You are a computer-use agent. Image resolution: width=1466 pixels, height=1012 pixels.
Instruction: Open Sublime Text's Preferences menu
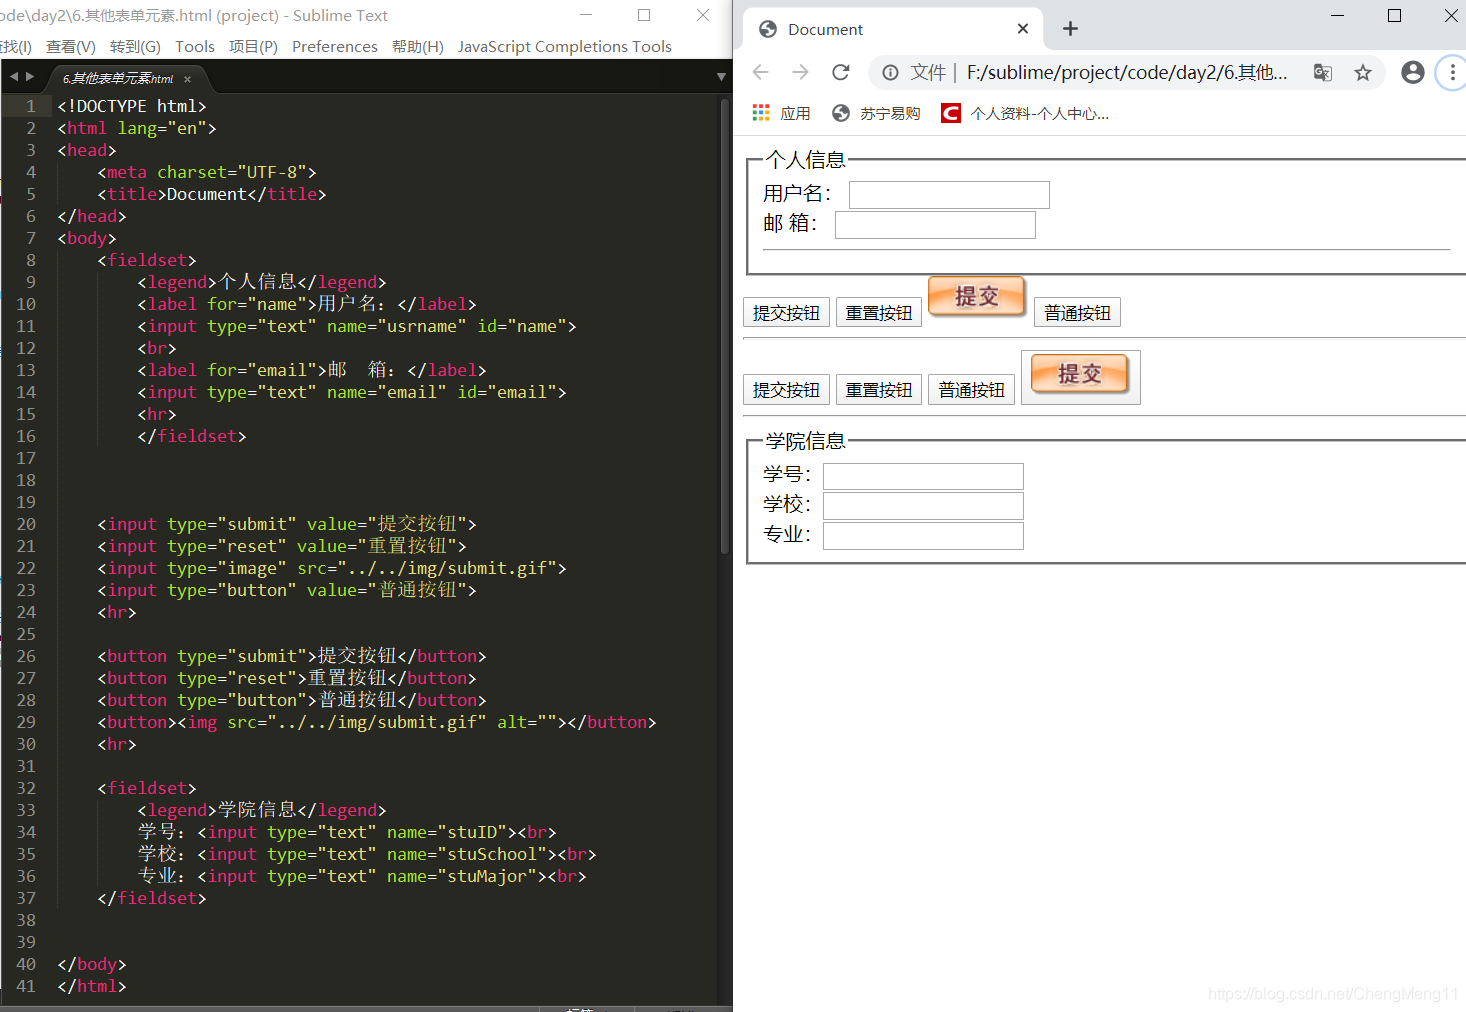[335, 46]
